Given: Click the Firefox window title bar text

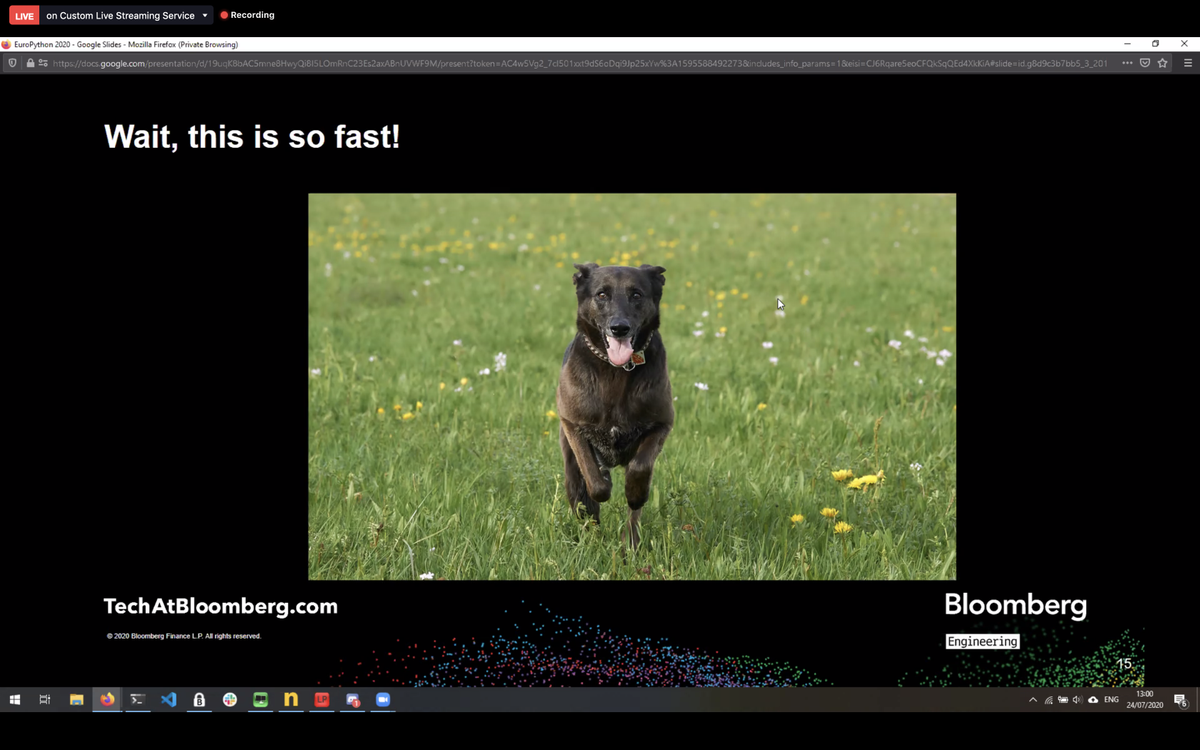Looking at the screenshot, I should coord(126,44).
